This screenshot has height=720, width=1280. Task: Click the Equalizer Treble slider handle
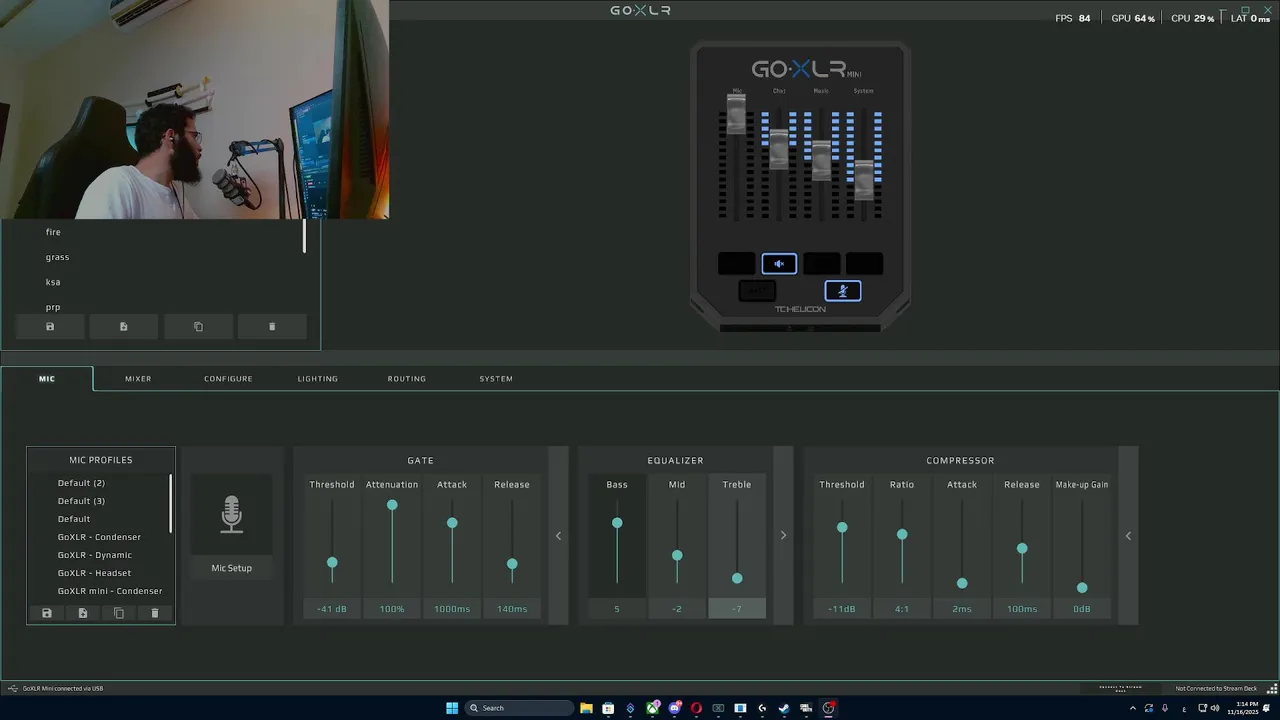tap(737, 578)
